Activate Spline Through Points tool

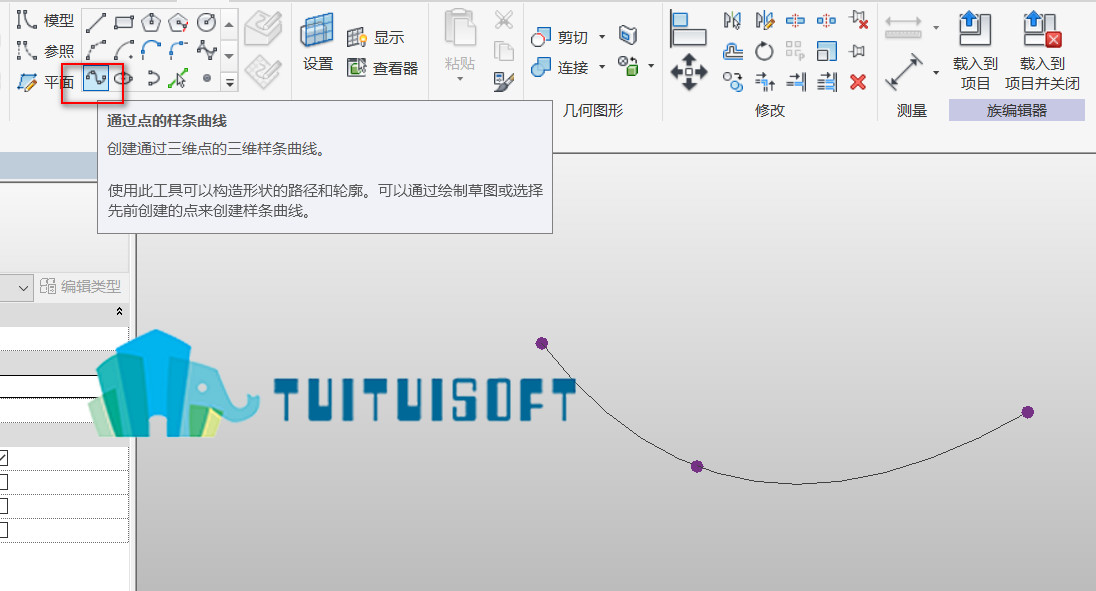[x=96, y=78]
